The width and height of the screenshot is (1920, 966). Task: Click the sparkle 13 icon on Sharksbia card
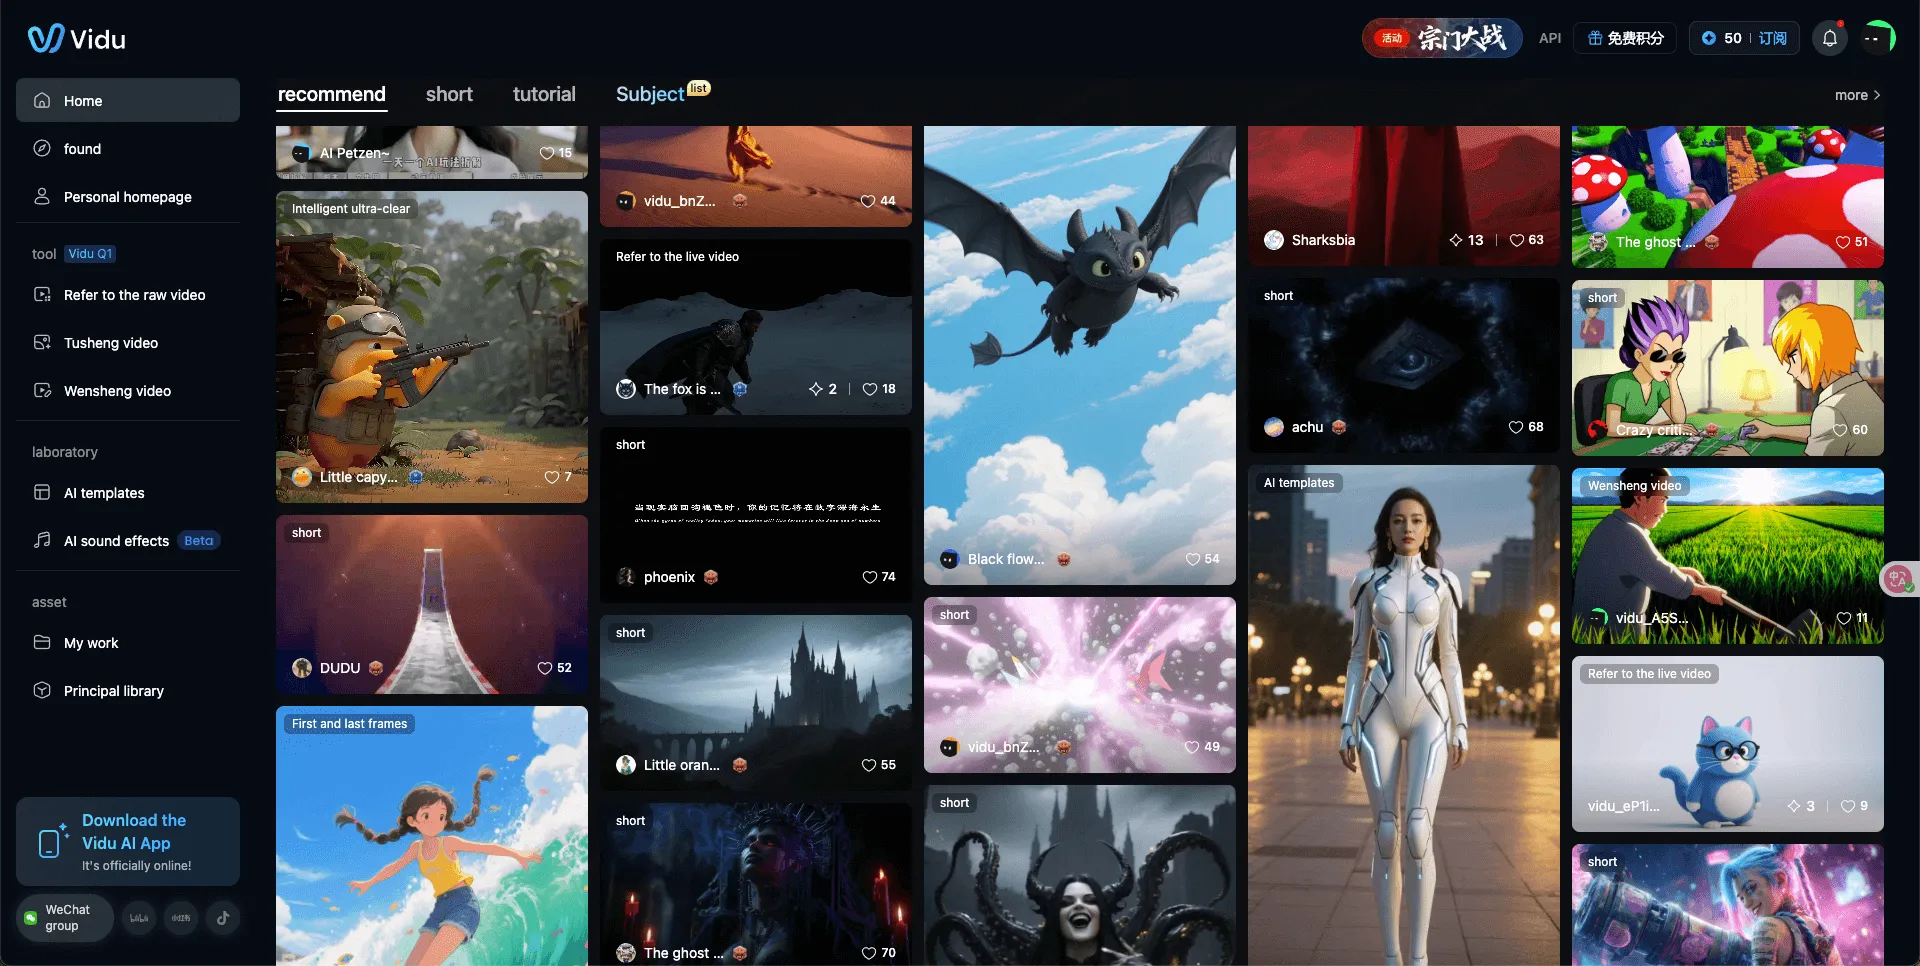coord(1456,240)
